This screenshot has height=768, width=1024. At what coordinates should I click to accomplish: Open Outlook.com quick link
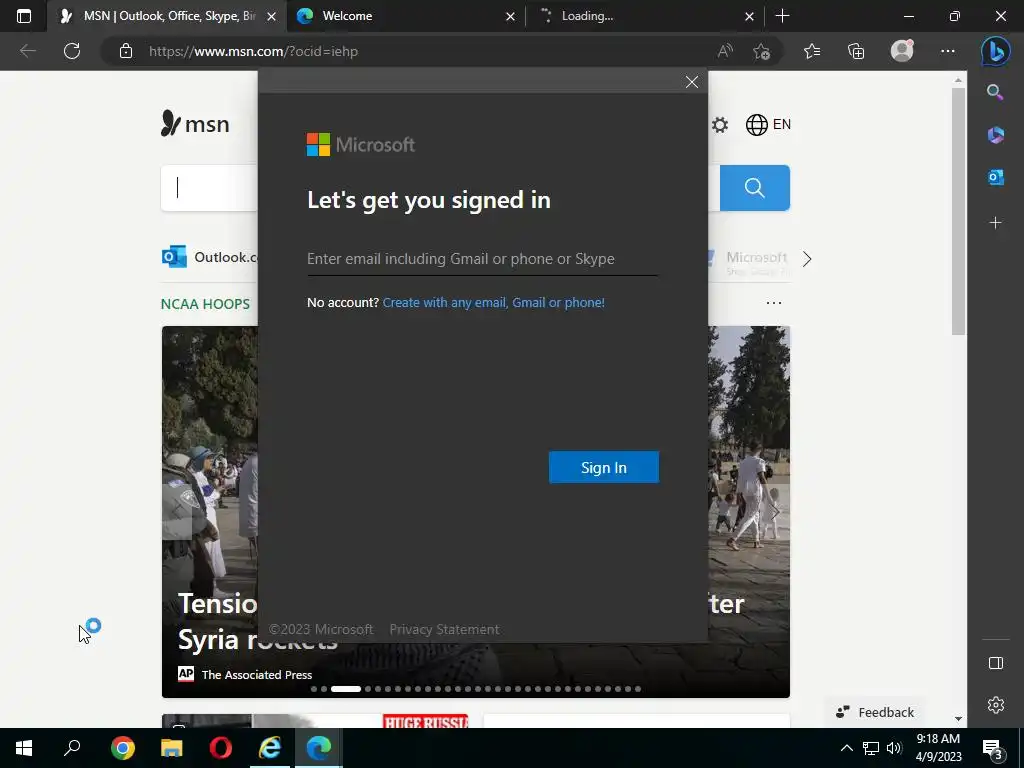click(x=210, y=257)
